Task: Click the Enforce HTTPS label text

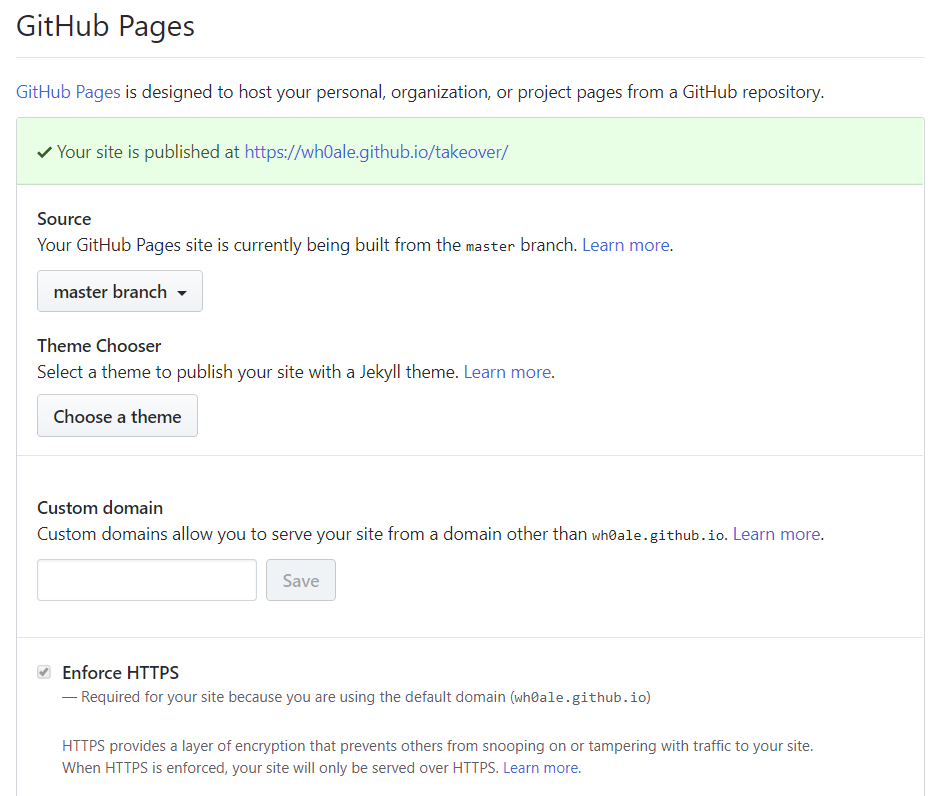Action: 121,673
